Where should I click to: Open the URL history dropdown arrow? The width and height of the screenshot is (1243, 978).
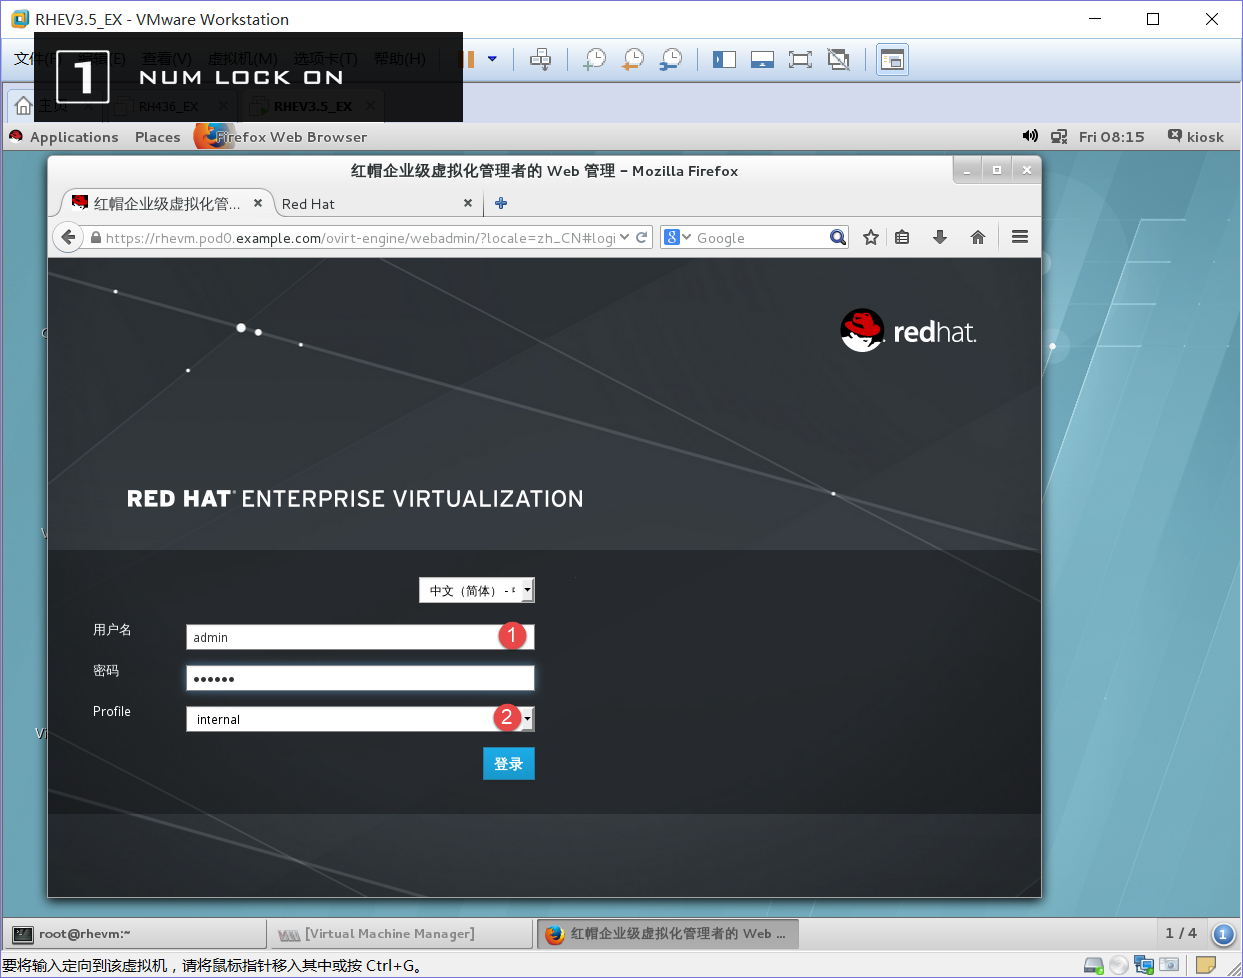[x=625, y=237]
